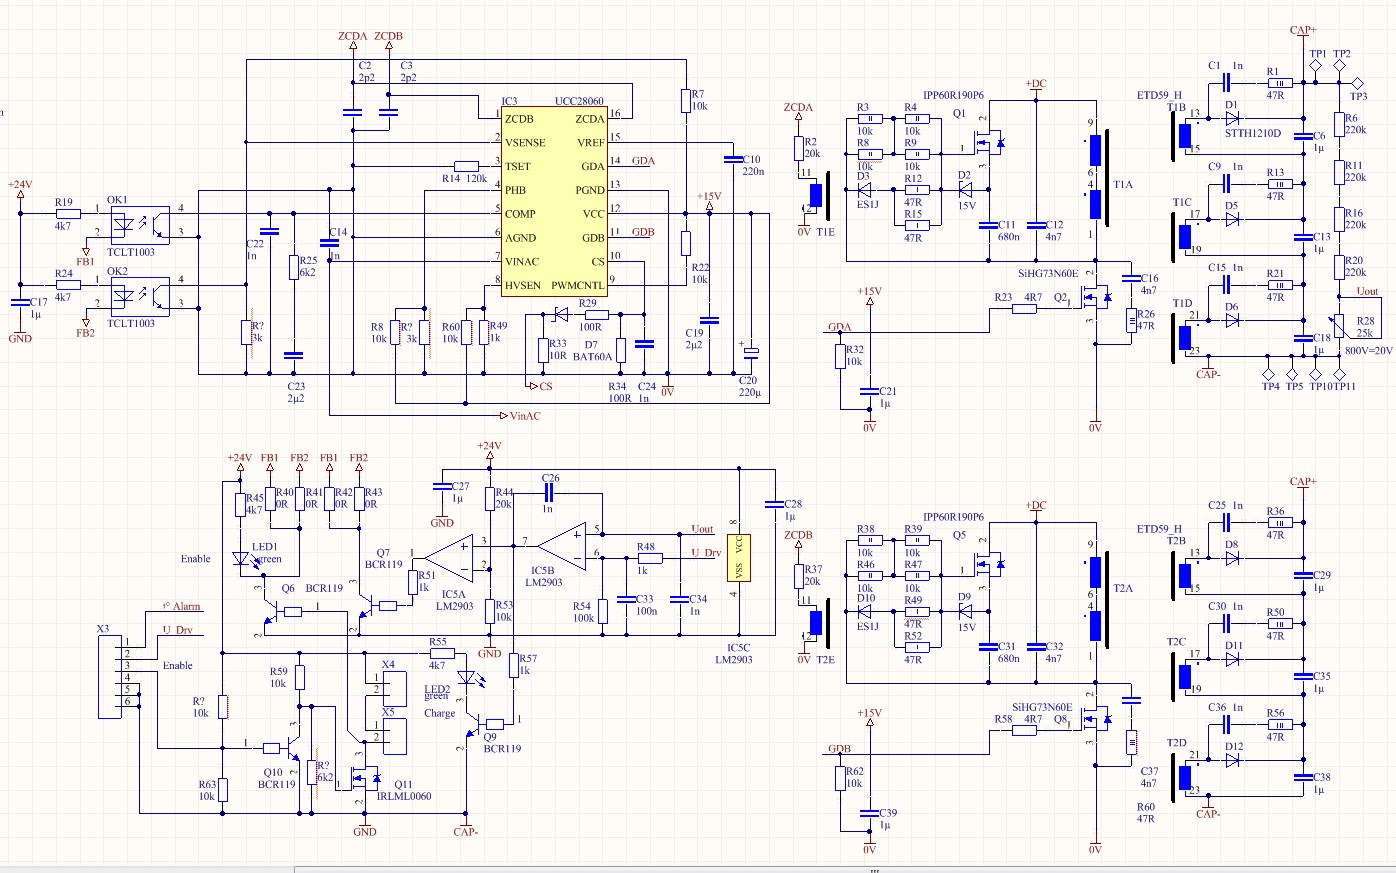Click the LED1 green LED symbol

tap(244, 559)
